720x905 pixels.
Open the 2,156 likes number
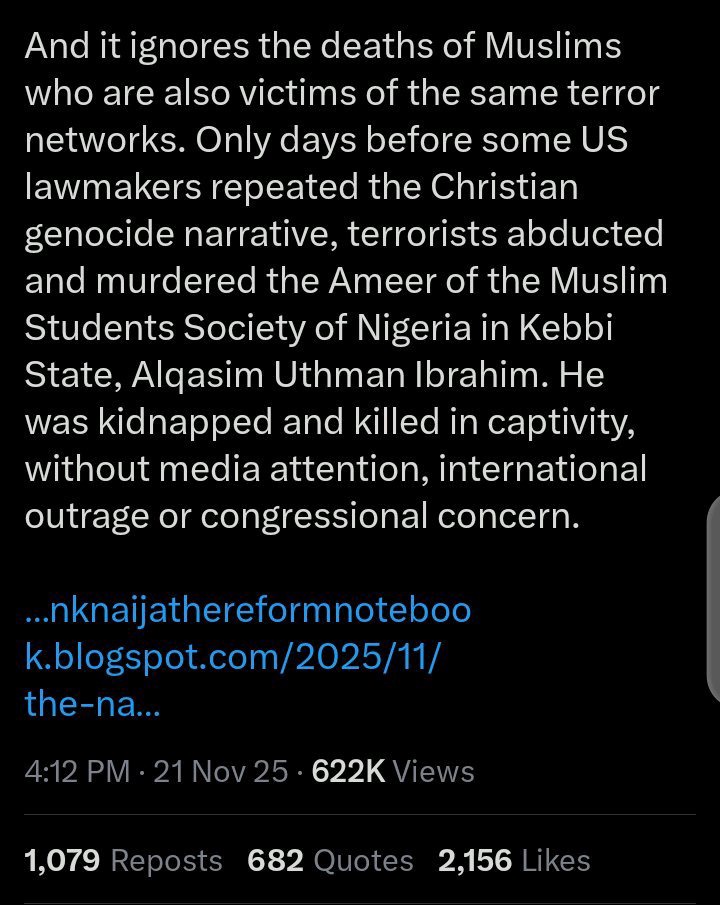click(x=475, y=860)
